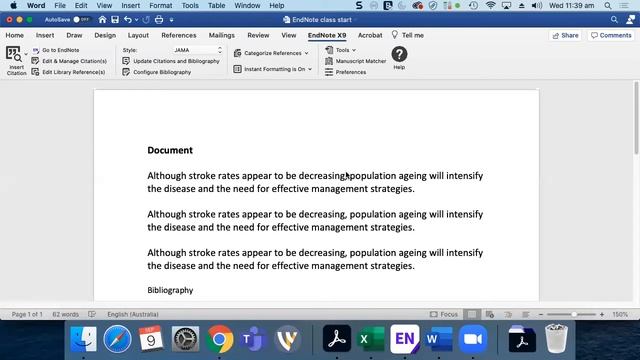The image size is (640, 360).
Task: Click the EndNote Help icon
Action: pos(399,54)
